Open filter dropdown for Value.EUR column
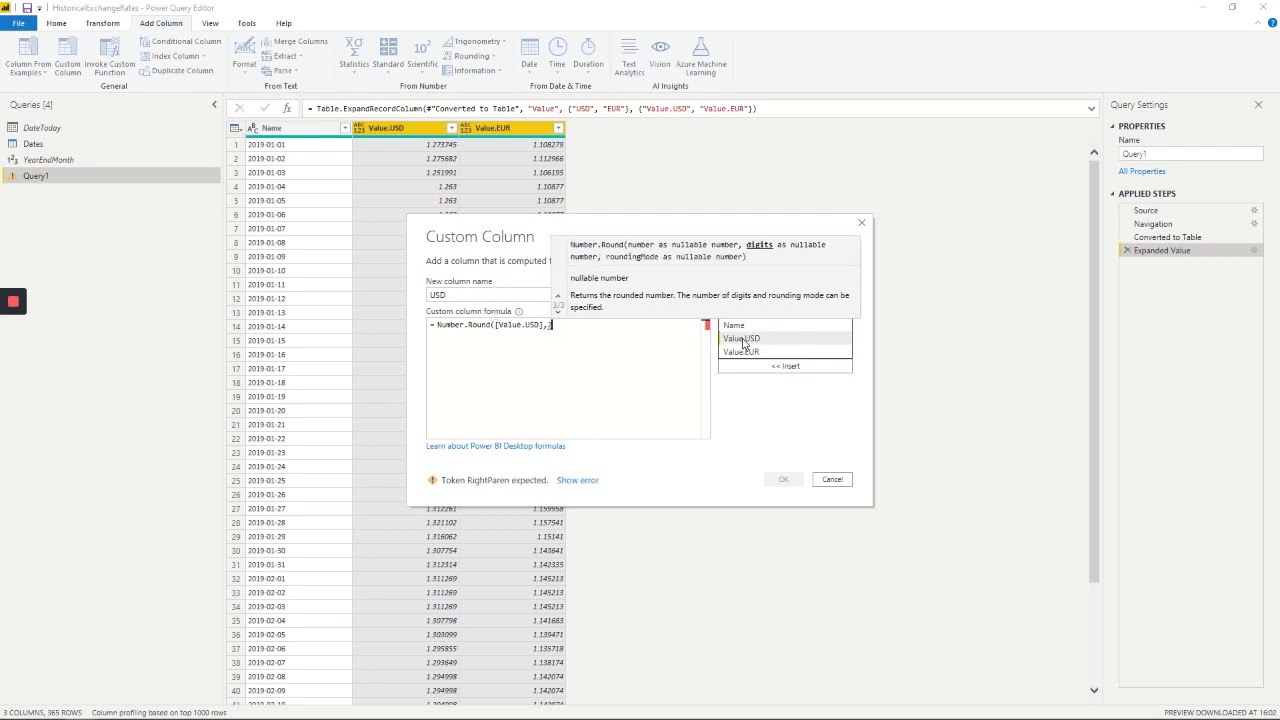 pyautogui.click(x=558, y=128)
